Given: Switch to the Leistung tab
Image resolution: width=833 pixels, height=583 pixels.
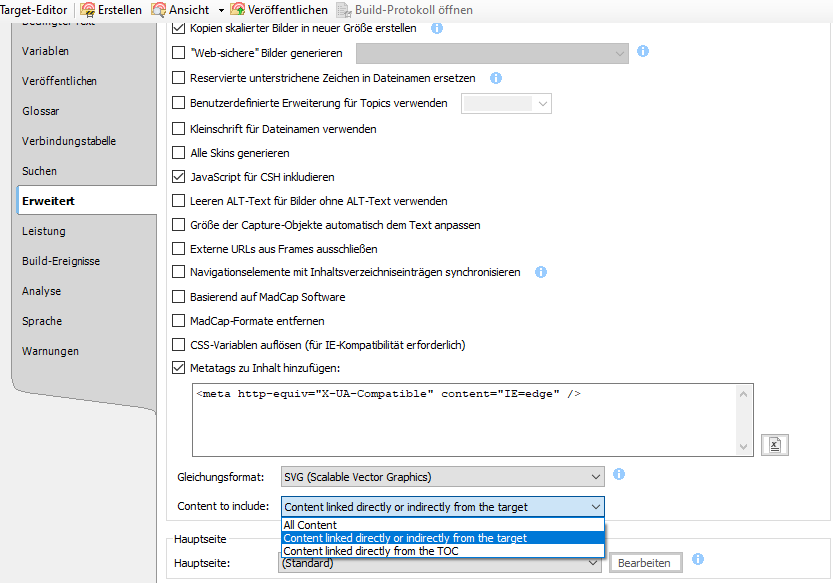Looking at the screenshot, I should 44,231.
